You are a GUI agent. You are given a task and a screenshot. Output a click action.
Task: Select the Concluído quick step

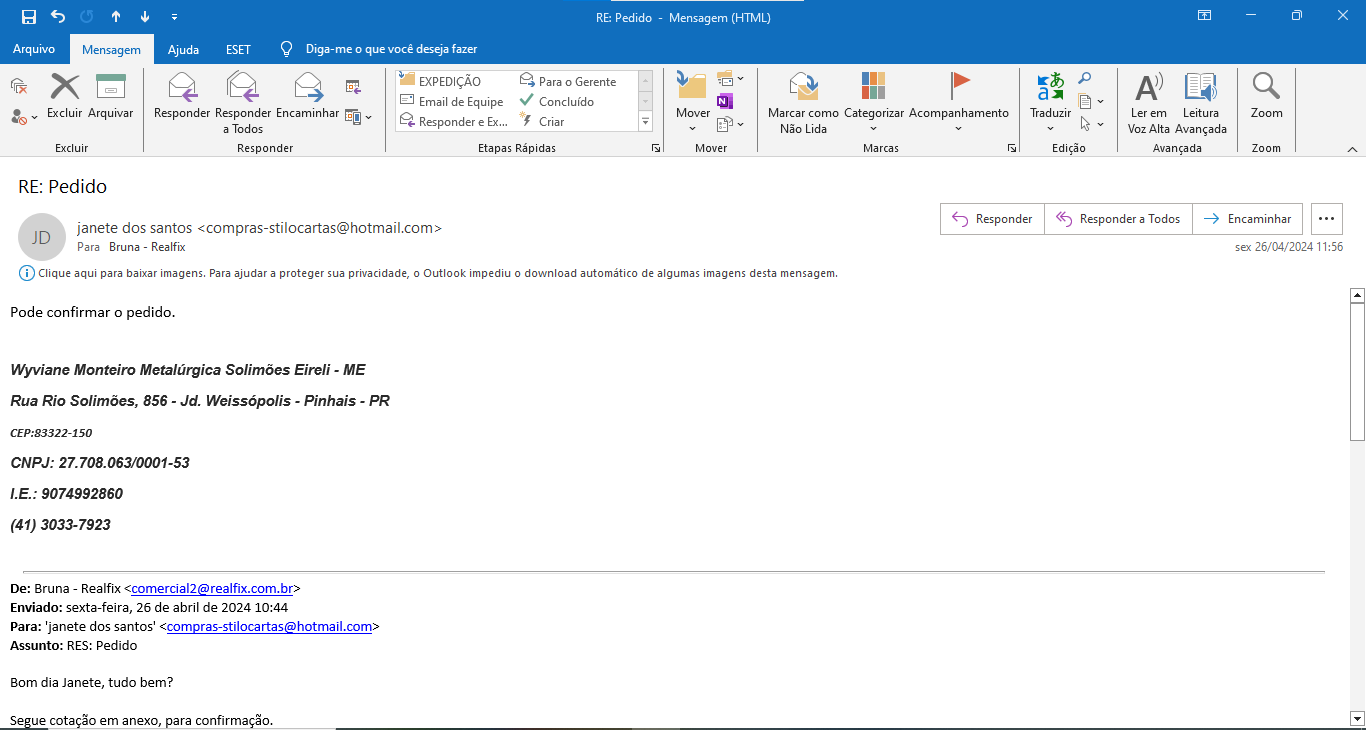(x=566, y=101)
